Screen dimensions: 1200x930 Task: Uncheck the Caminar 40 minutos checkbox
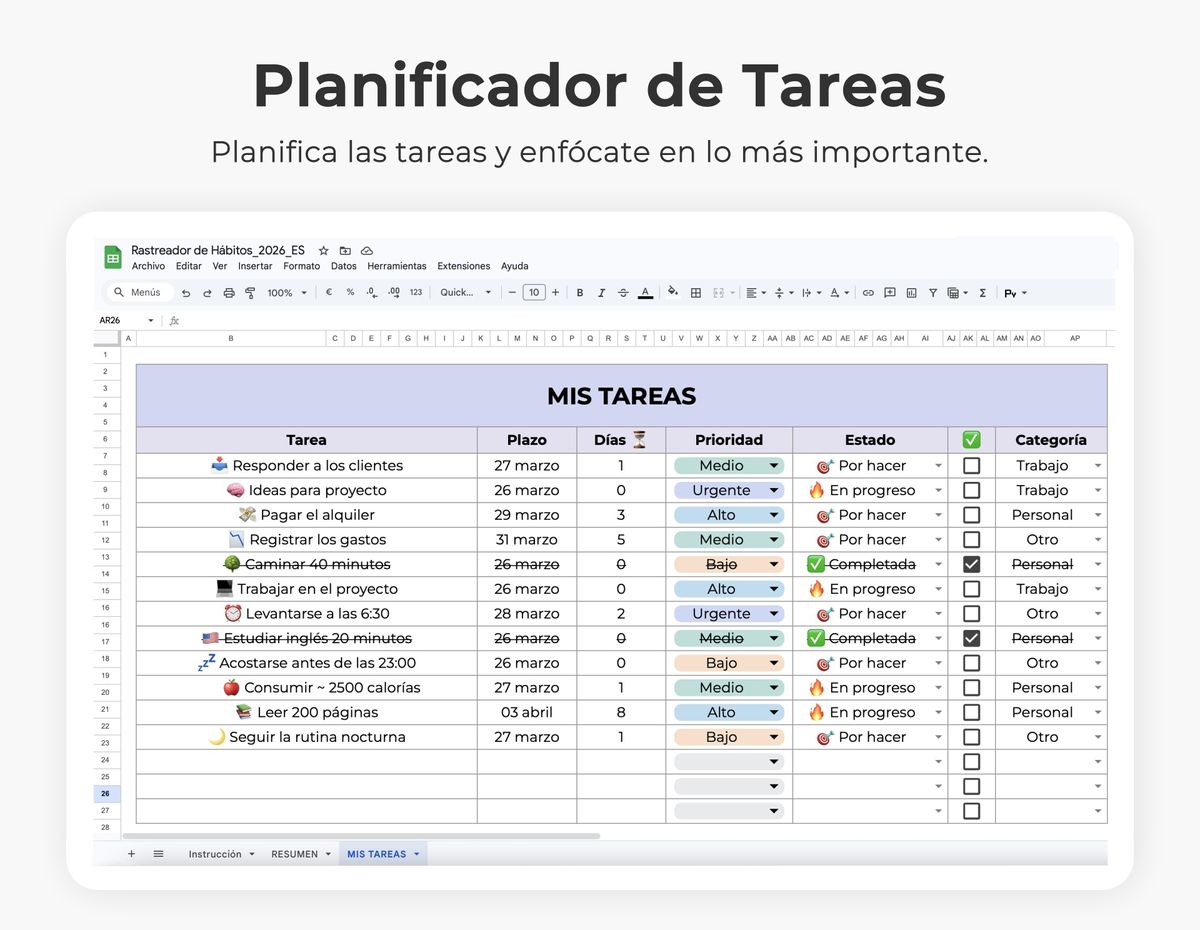pos(971,564)
